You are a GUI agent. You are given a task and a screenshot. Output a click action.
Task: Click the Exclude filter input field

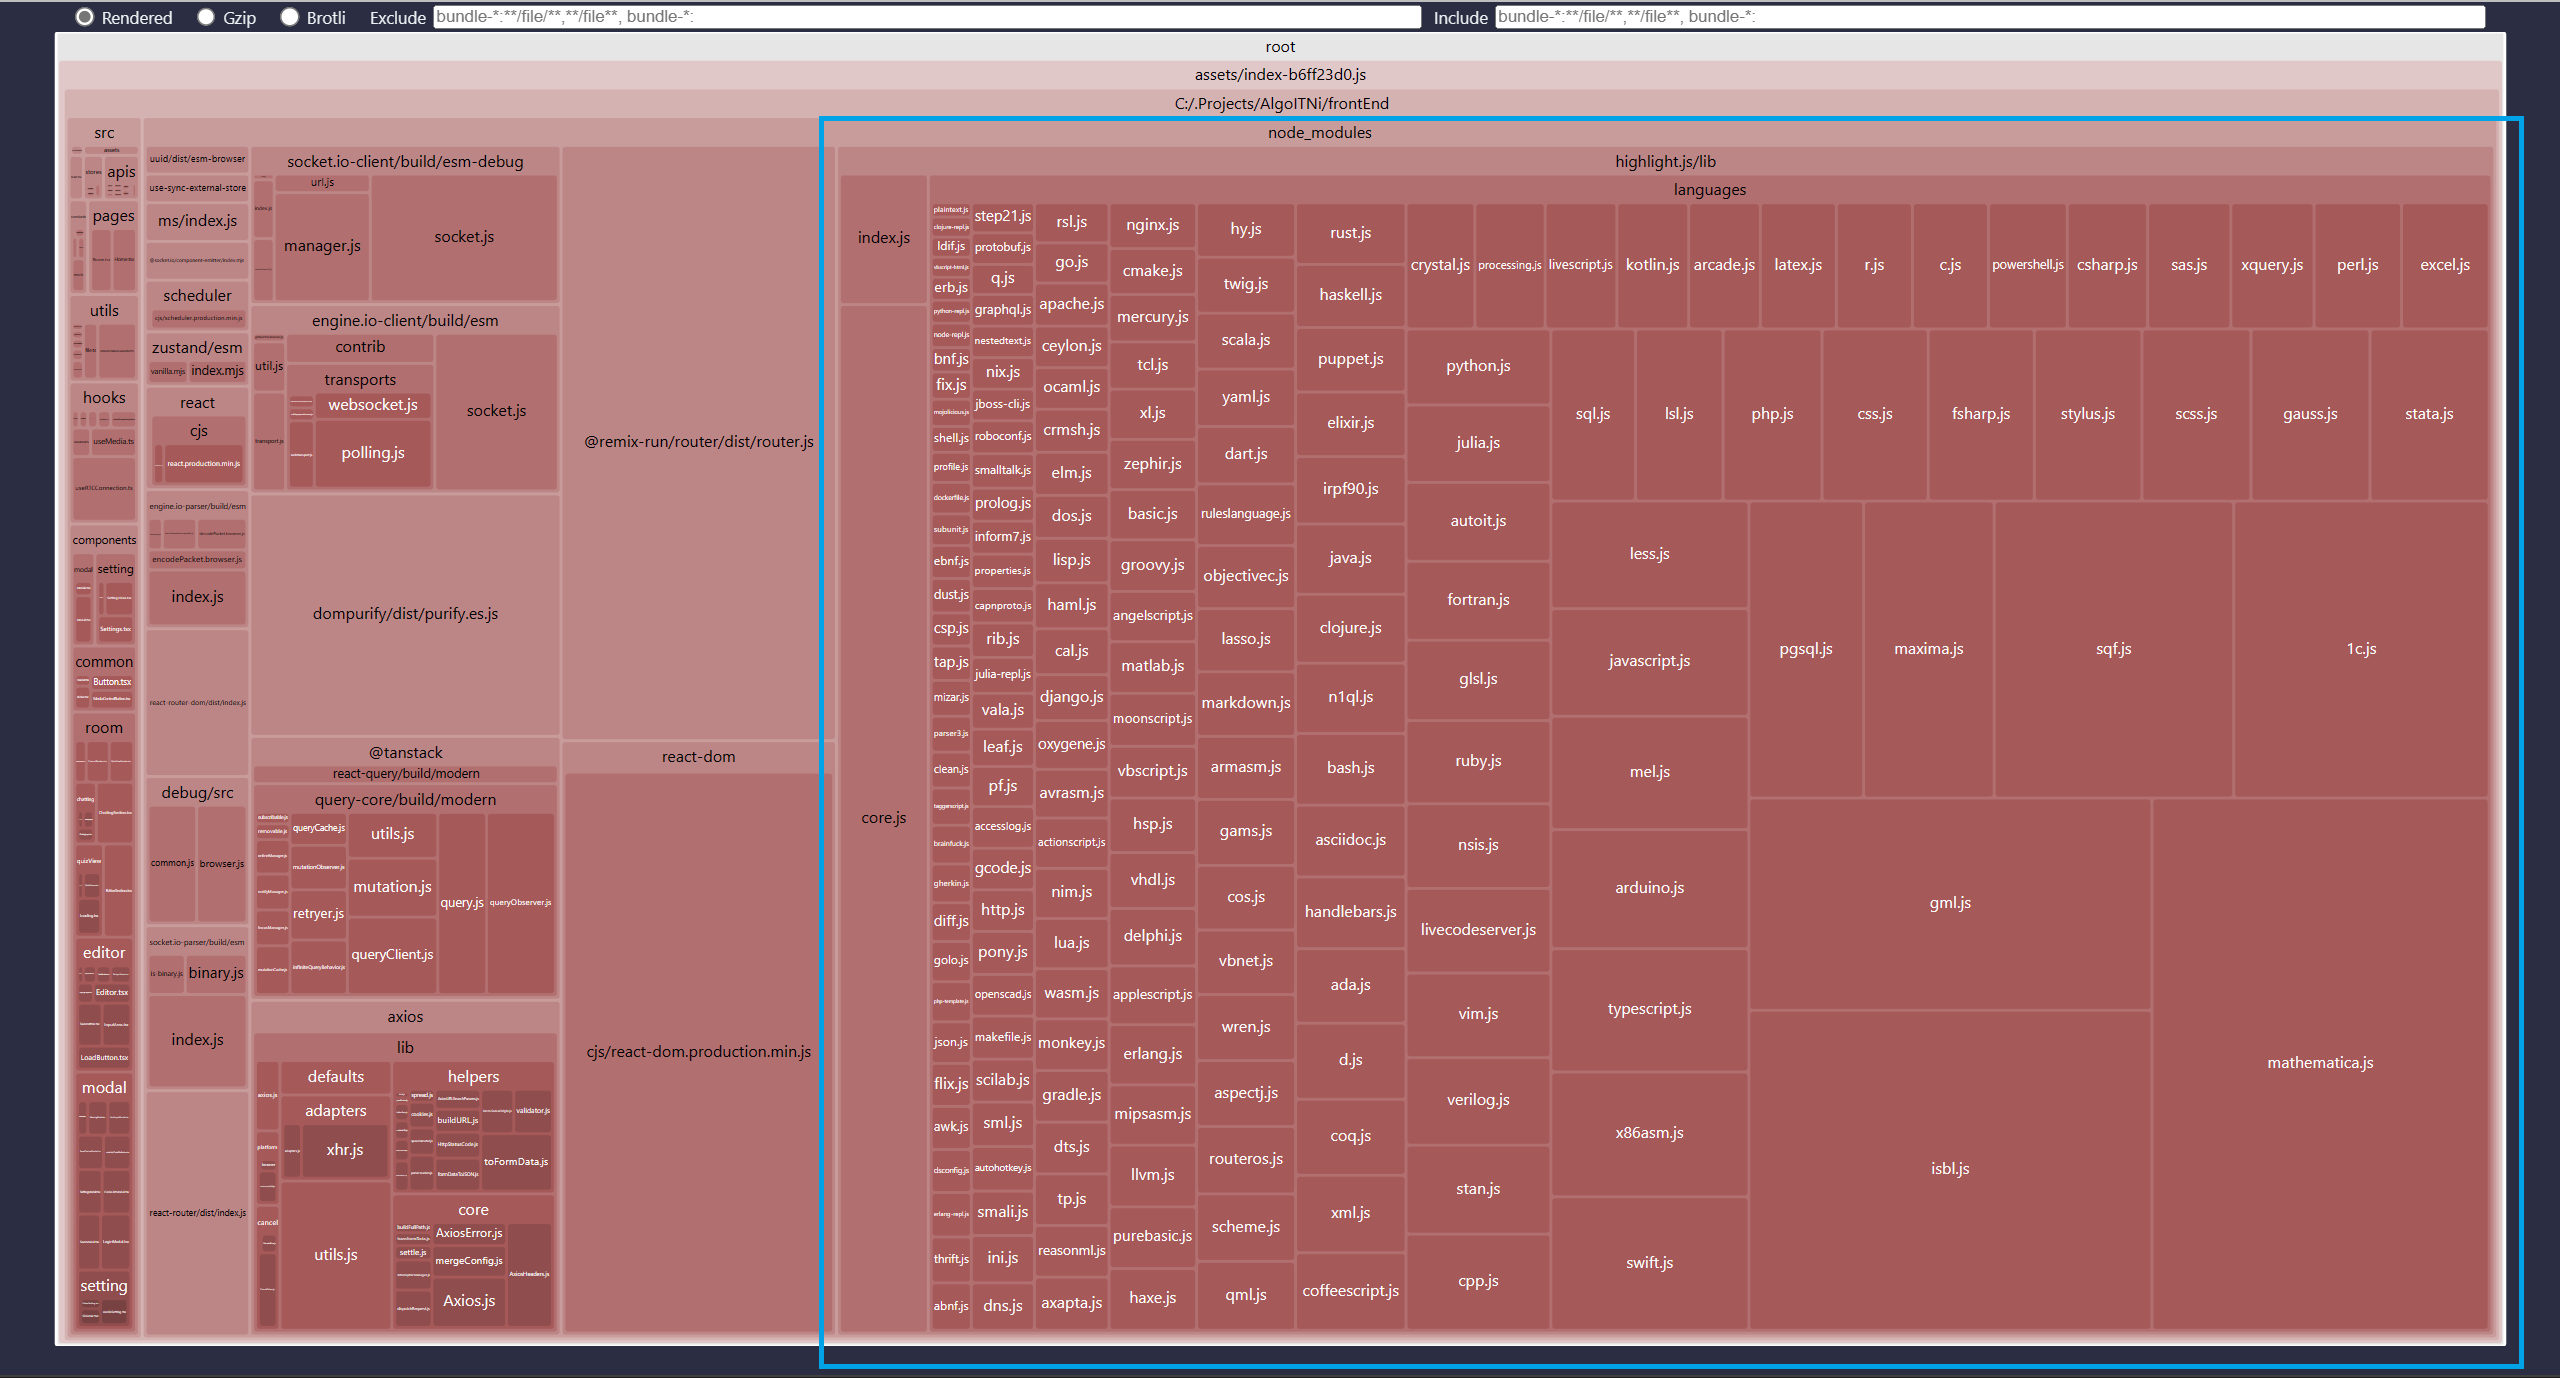click(x=926, y=17)
